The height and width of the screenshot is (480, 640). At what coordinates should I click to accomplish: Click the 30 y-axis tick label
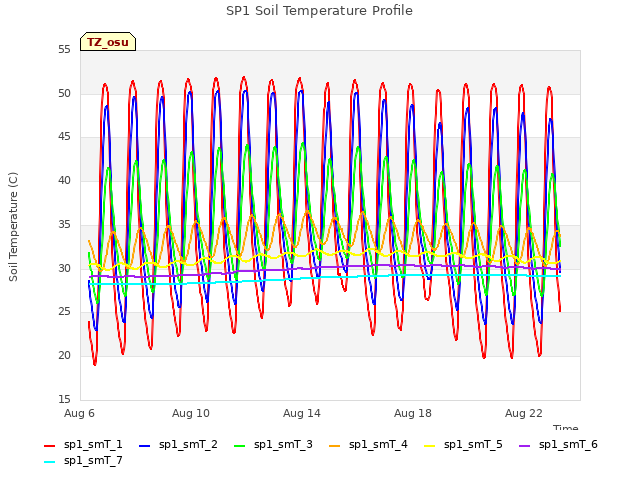coord(64,268)
